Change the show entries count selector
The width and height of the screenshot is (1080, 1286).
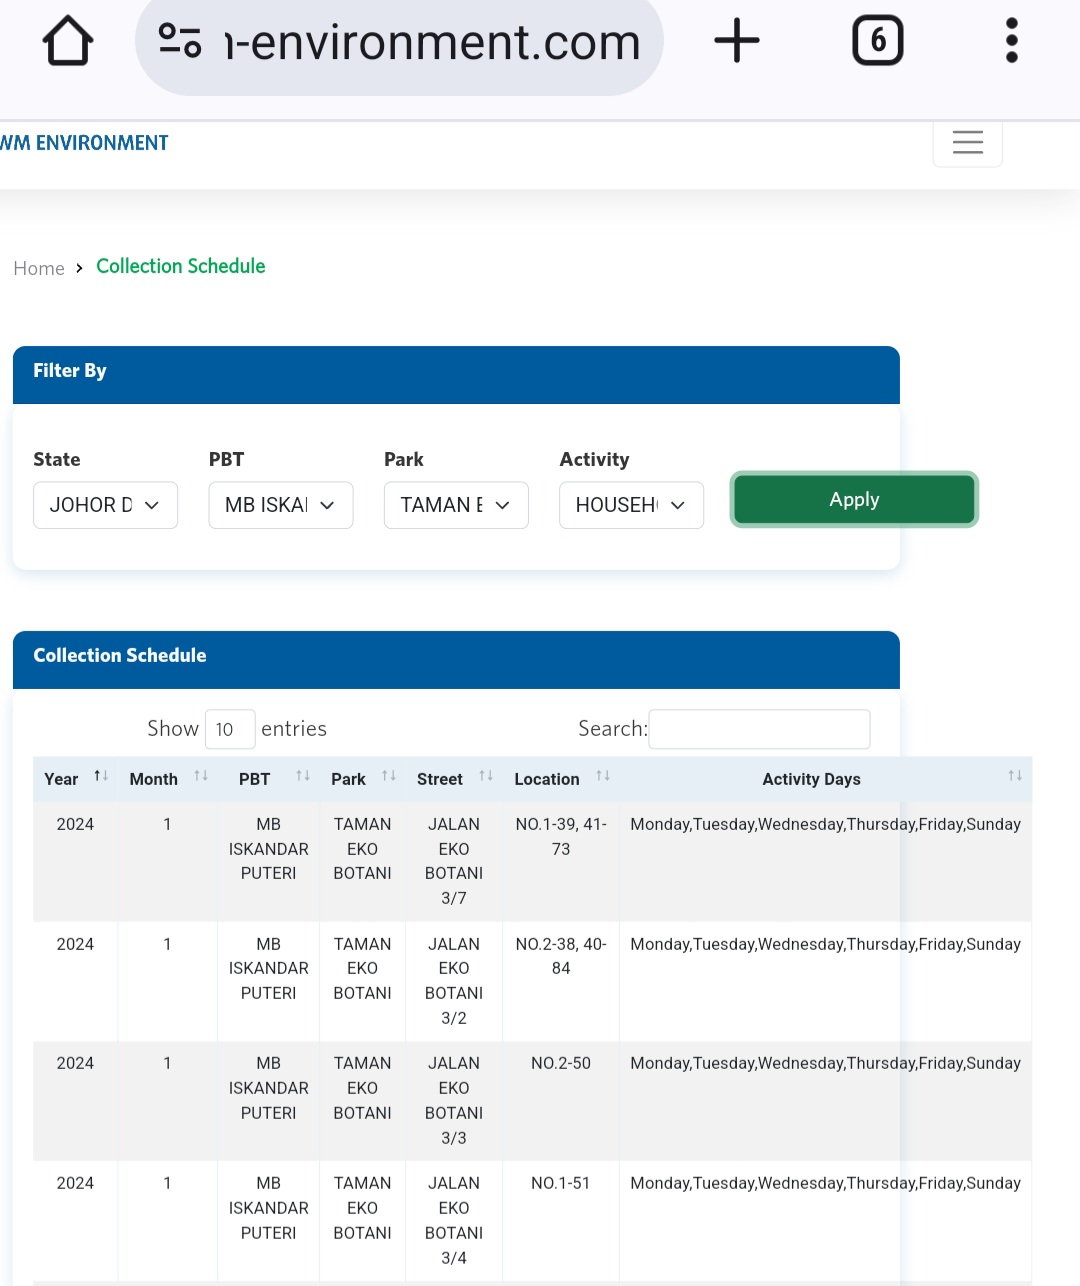coord(229,729)
